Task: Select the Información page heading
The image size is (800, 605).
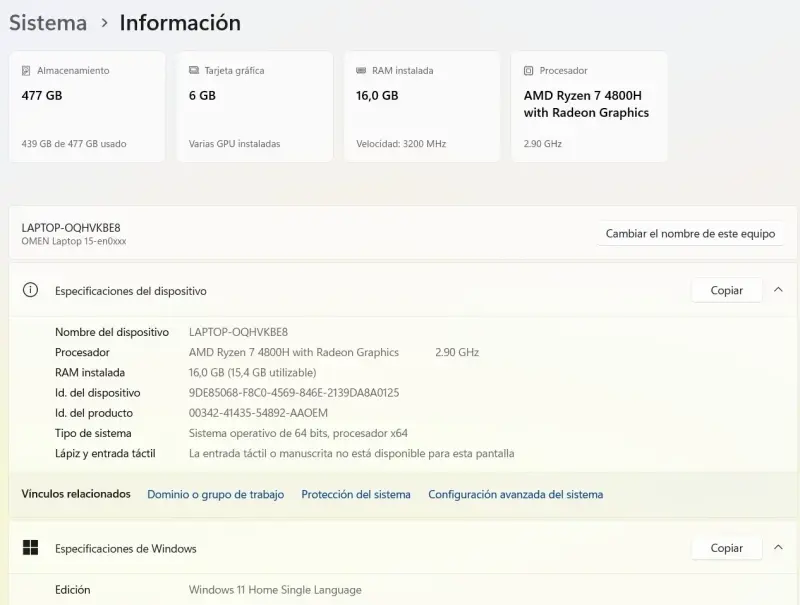Action: pos(180,23)
